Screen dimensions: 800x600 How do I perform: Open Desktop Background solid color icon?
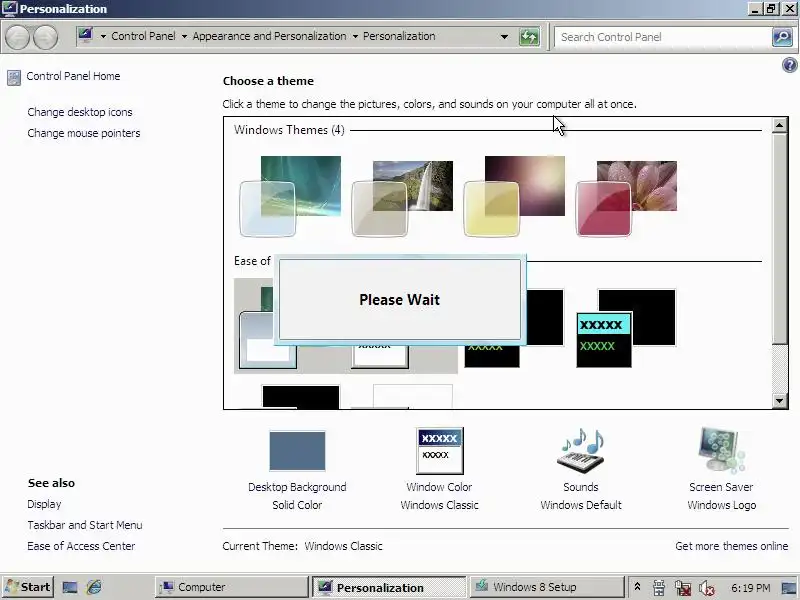pyautogui.click(x=297, y=451)
